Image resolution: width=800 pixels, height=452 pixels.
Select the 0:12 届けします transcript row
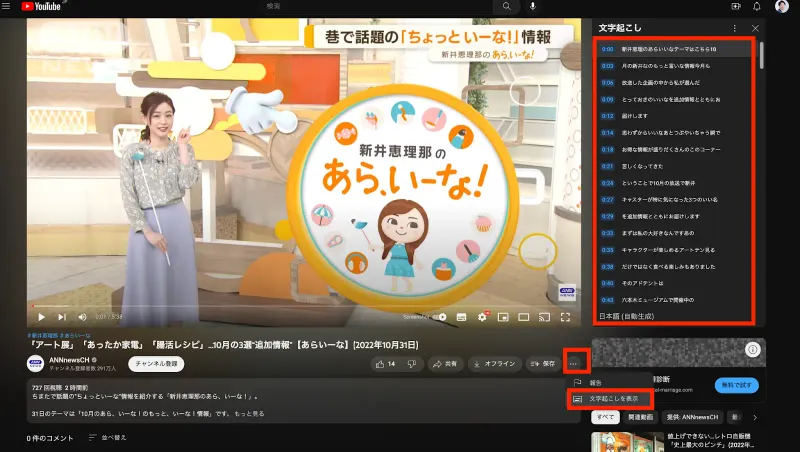click(x=674, y=116)
